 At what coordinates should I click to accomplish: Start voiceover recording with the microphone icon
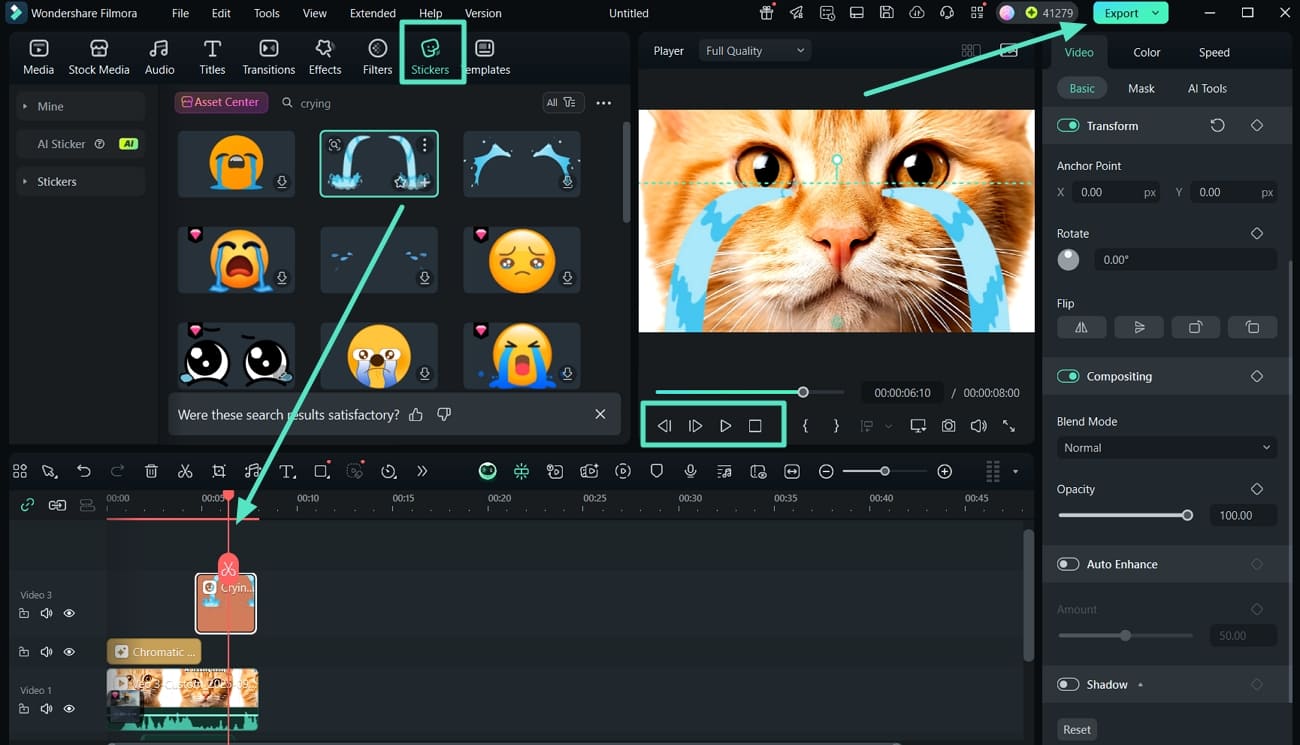[690, 471]
